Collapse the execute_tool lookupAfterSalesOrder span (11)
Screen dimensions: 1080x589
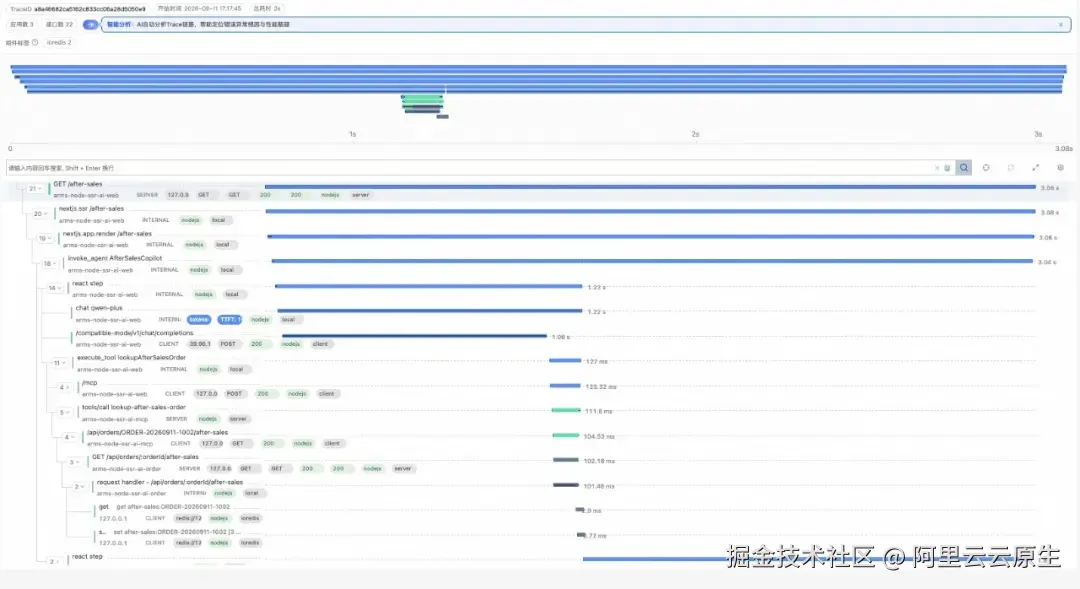59,362
